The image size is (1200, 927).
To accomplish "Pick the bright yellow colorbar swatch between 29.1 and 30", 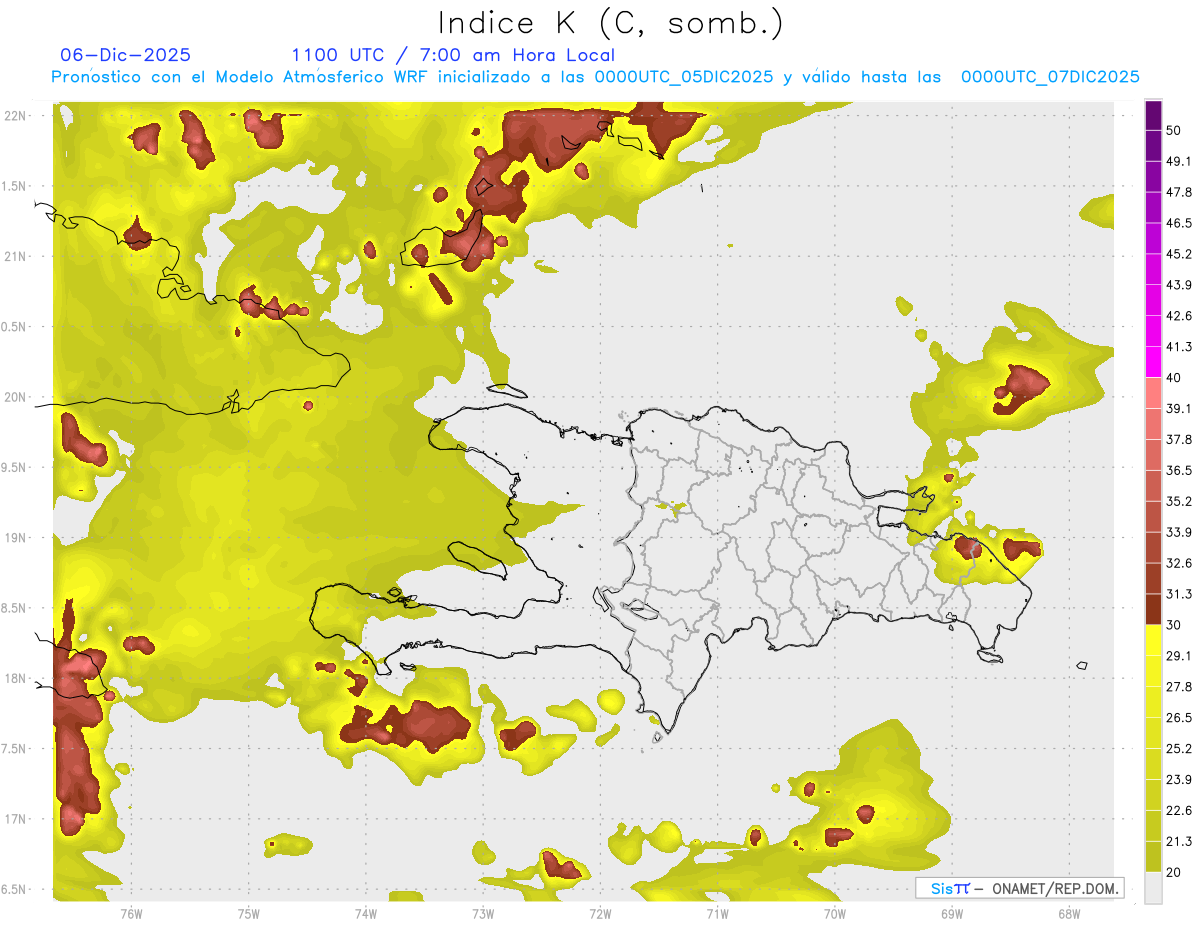I will (1153, 640).
